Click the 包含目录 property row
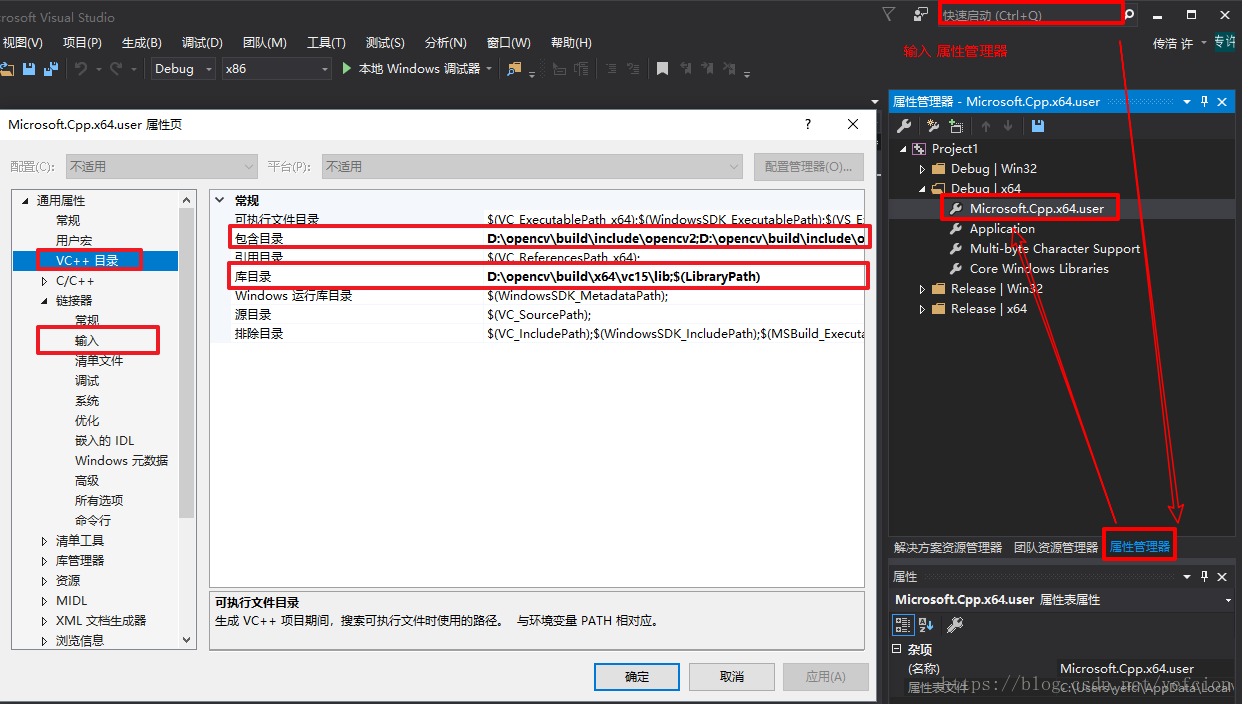 (x=548, y=239)
